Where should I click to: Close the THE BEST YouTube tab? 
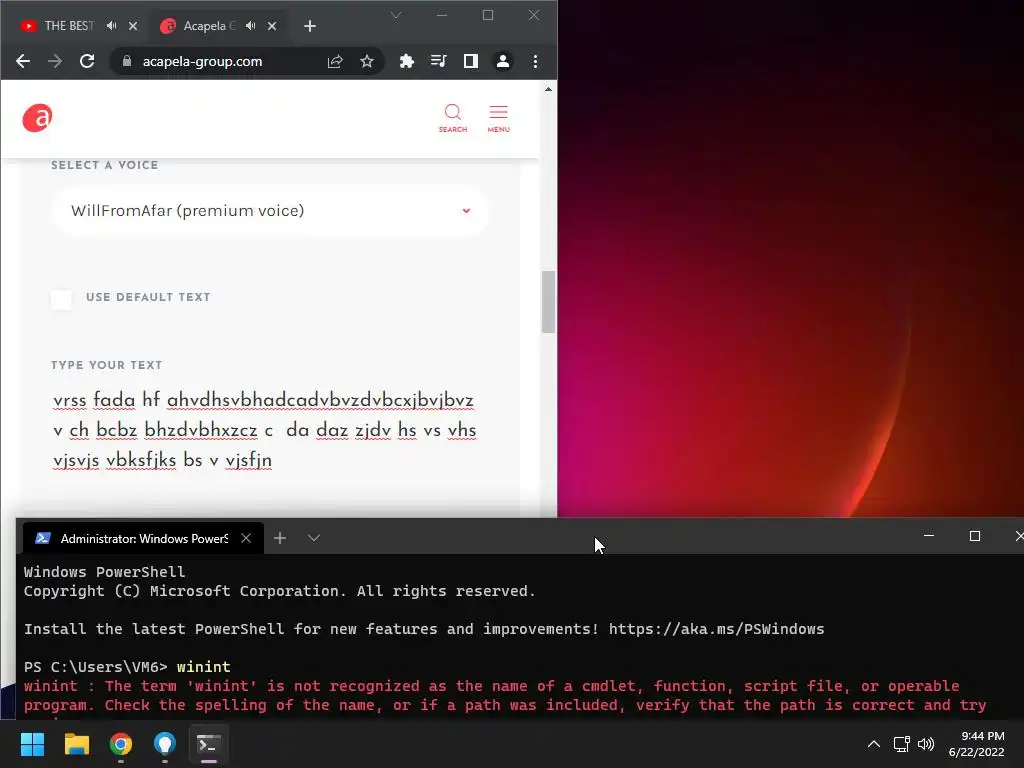coord(133,26)
